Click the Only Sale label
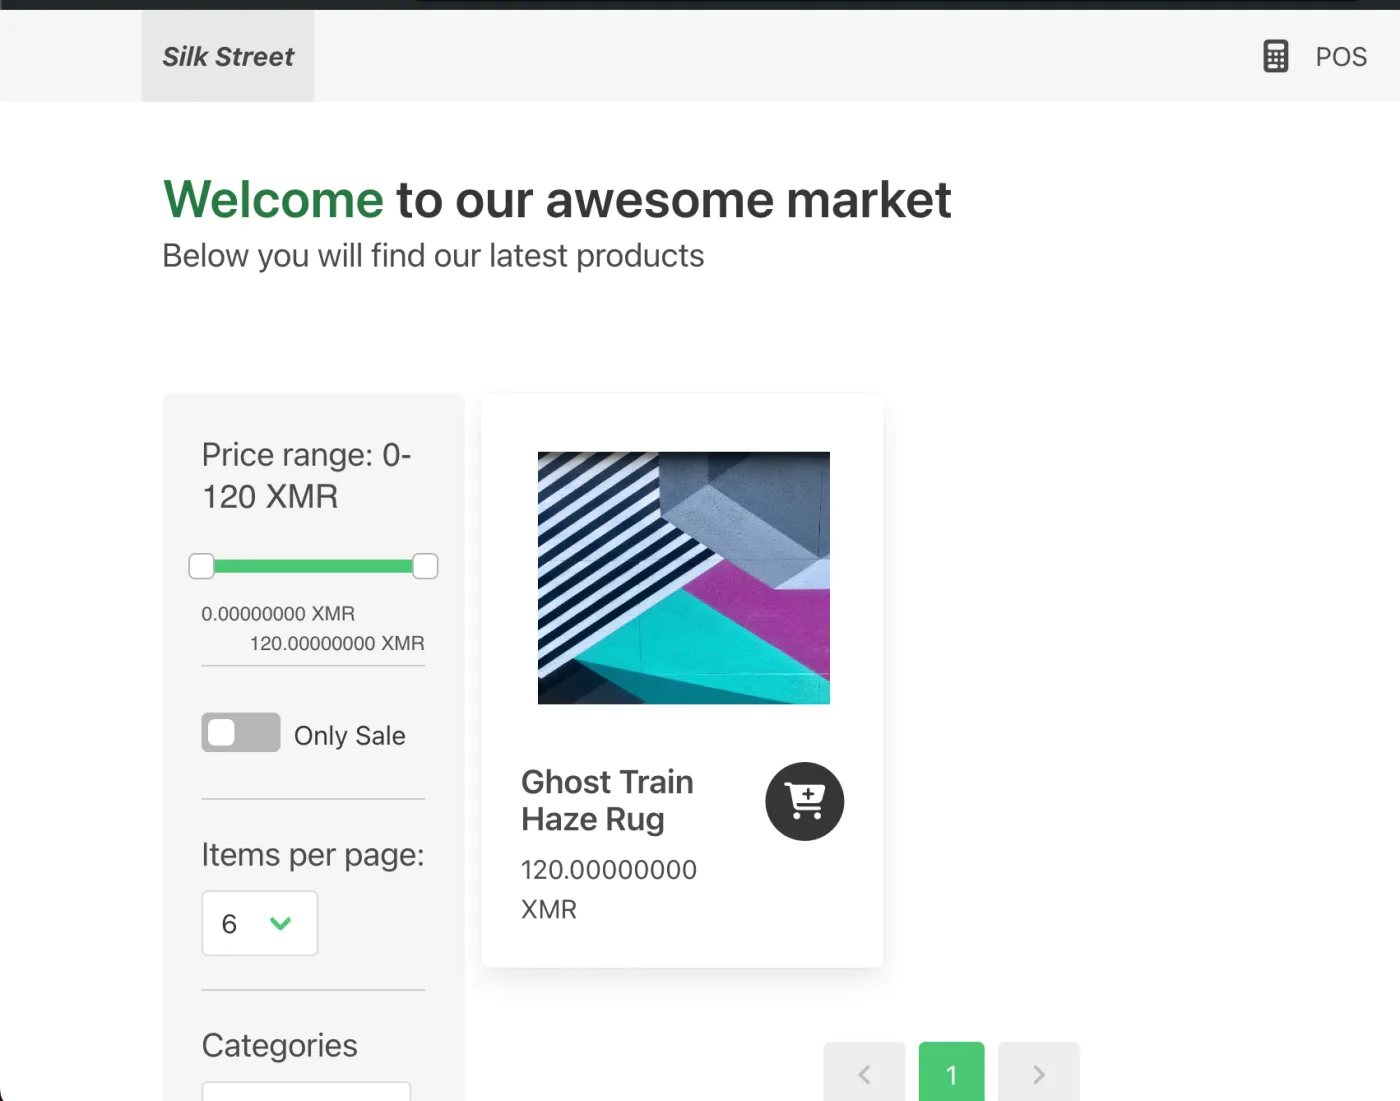This screenshot has height=1101, width=1400. (x=350, y=736)
